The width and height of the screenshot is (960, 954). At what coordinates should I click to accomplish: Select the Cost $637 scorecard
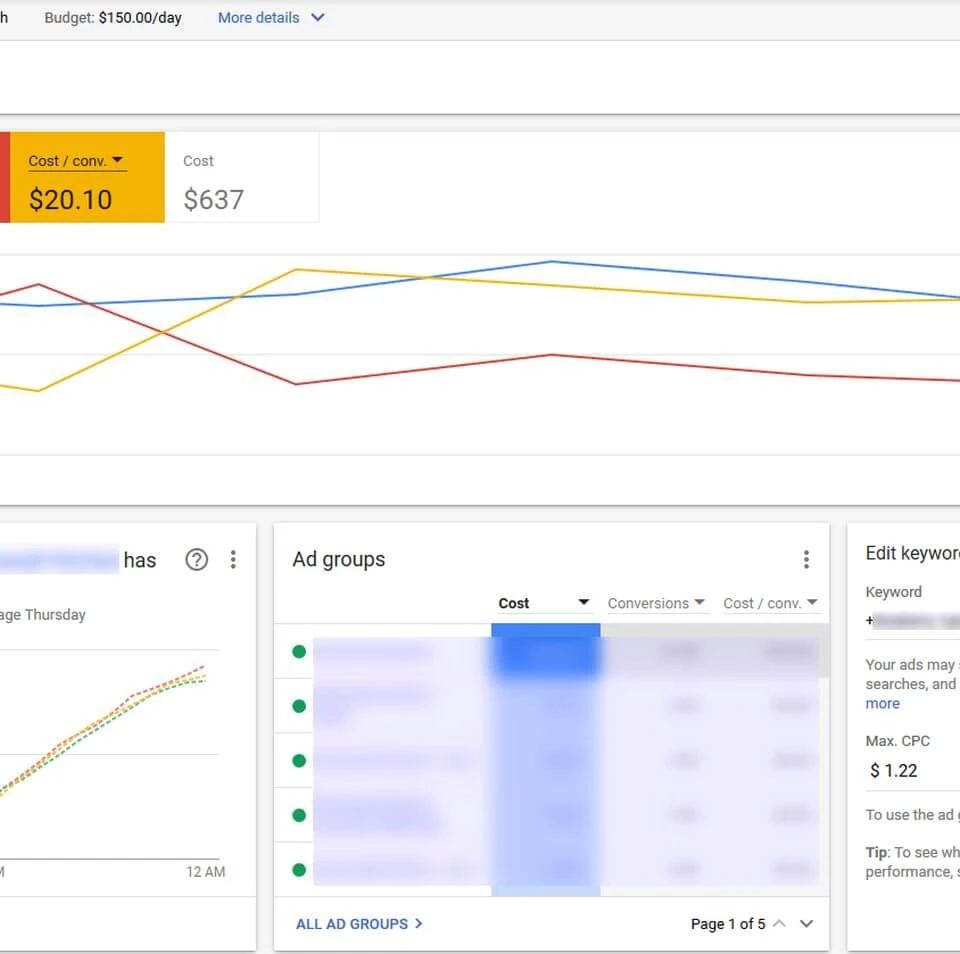pos(242,178)
